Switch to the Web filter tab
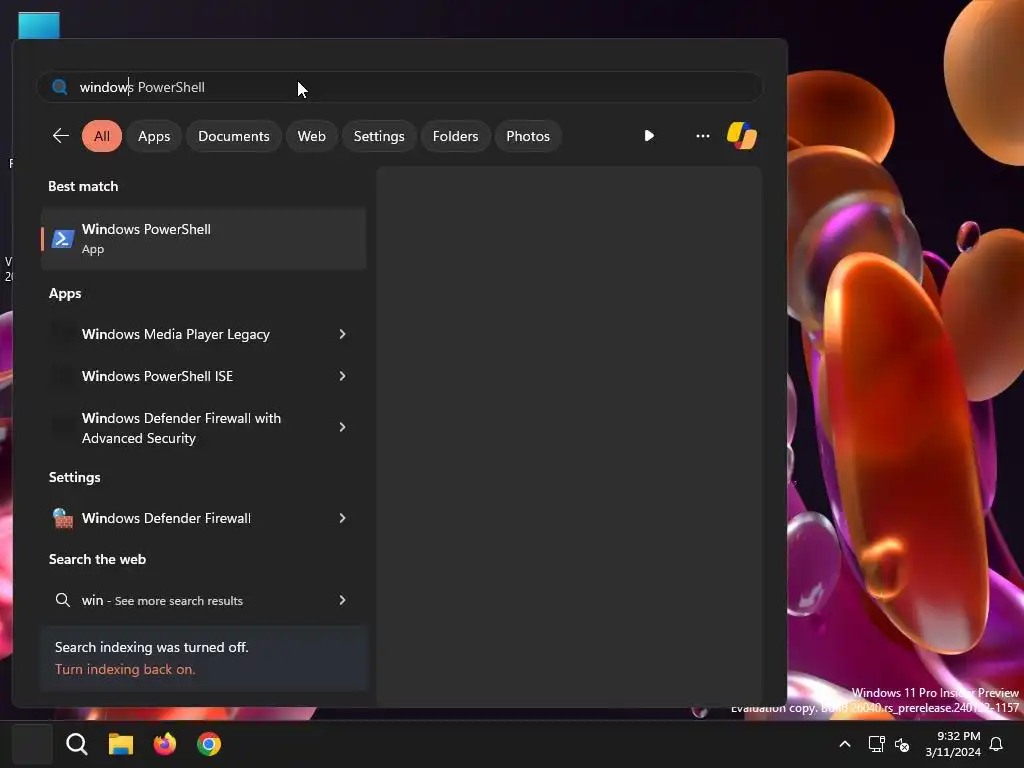This screenshot has height=768, width=1024. [x=312, y=136]
